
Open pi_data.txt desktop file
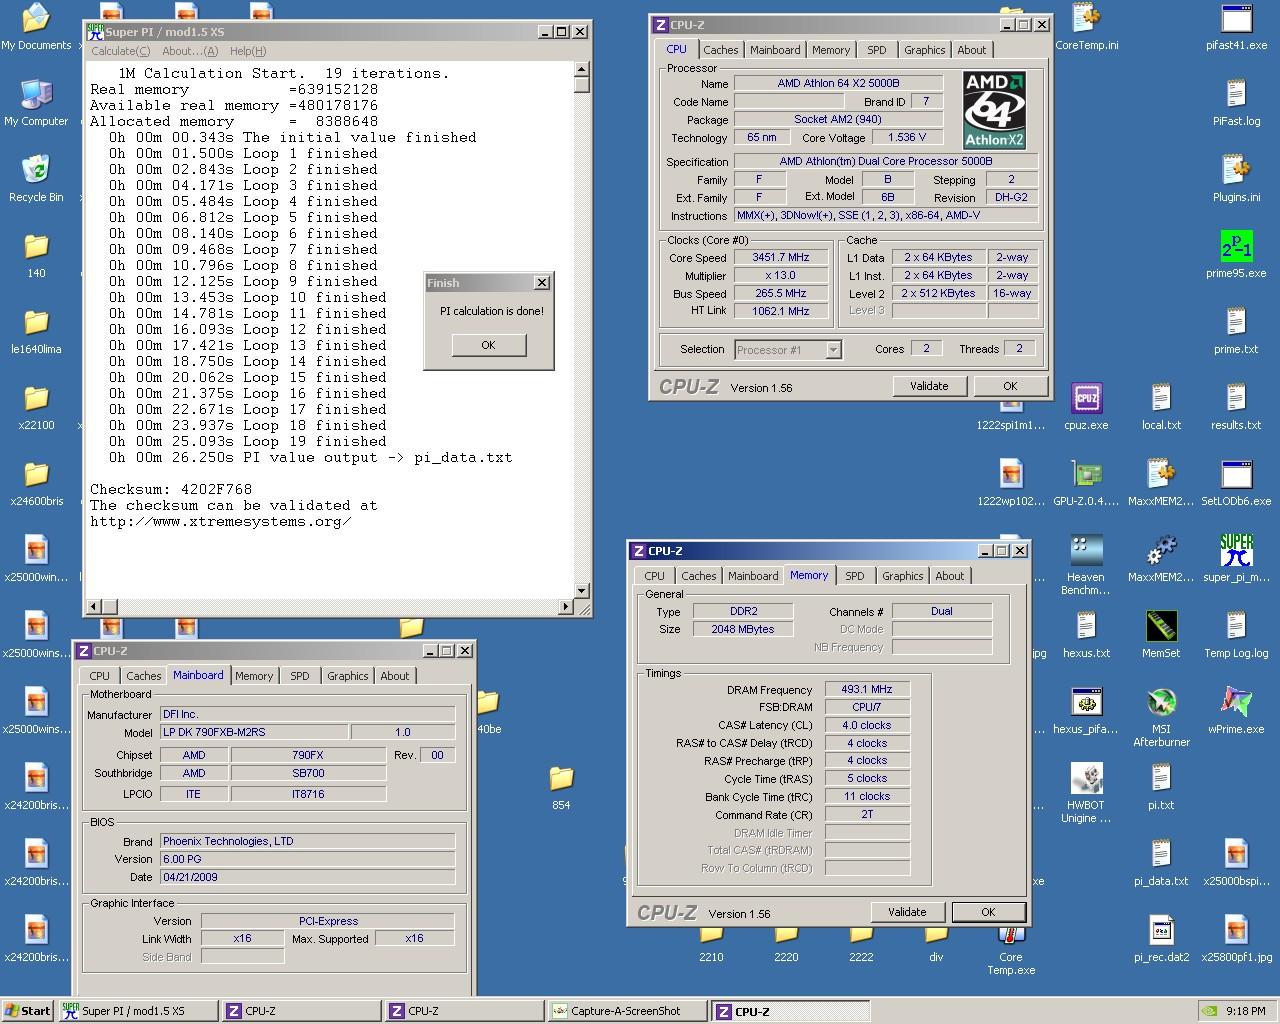pyautogui.click(x=1161, y=862)
